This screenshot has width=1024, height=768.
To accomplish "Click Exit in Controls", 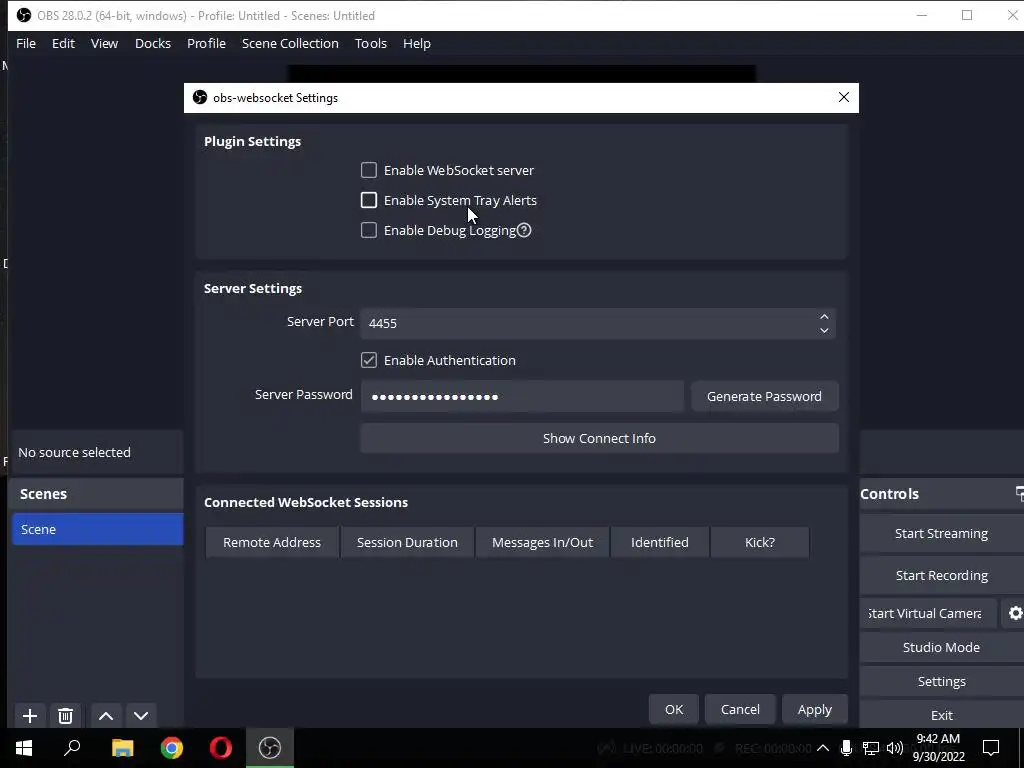I will coord(941,715).
